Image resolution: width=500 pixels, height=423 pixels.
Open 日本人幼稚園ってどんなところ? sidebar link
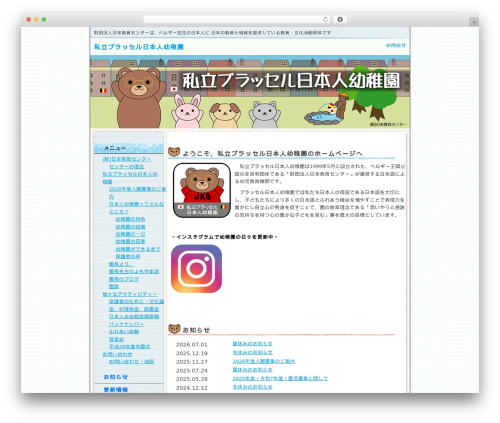coord(136,208)
